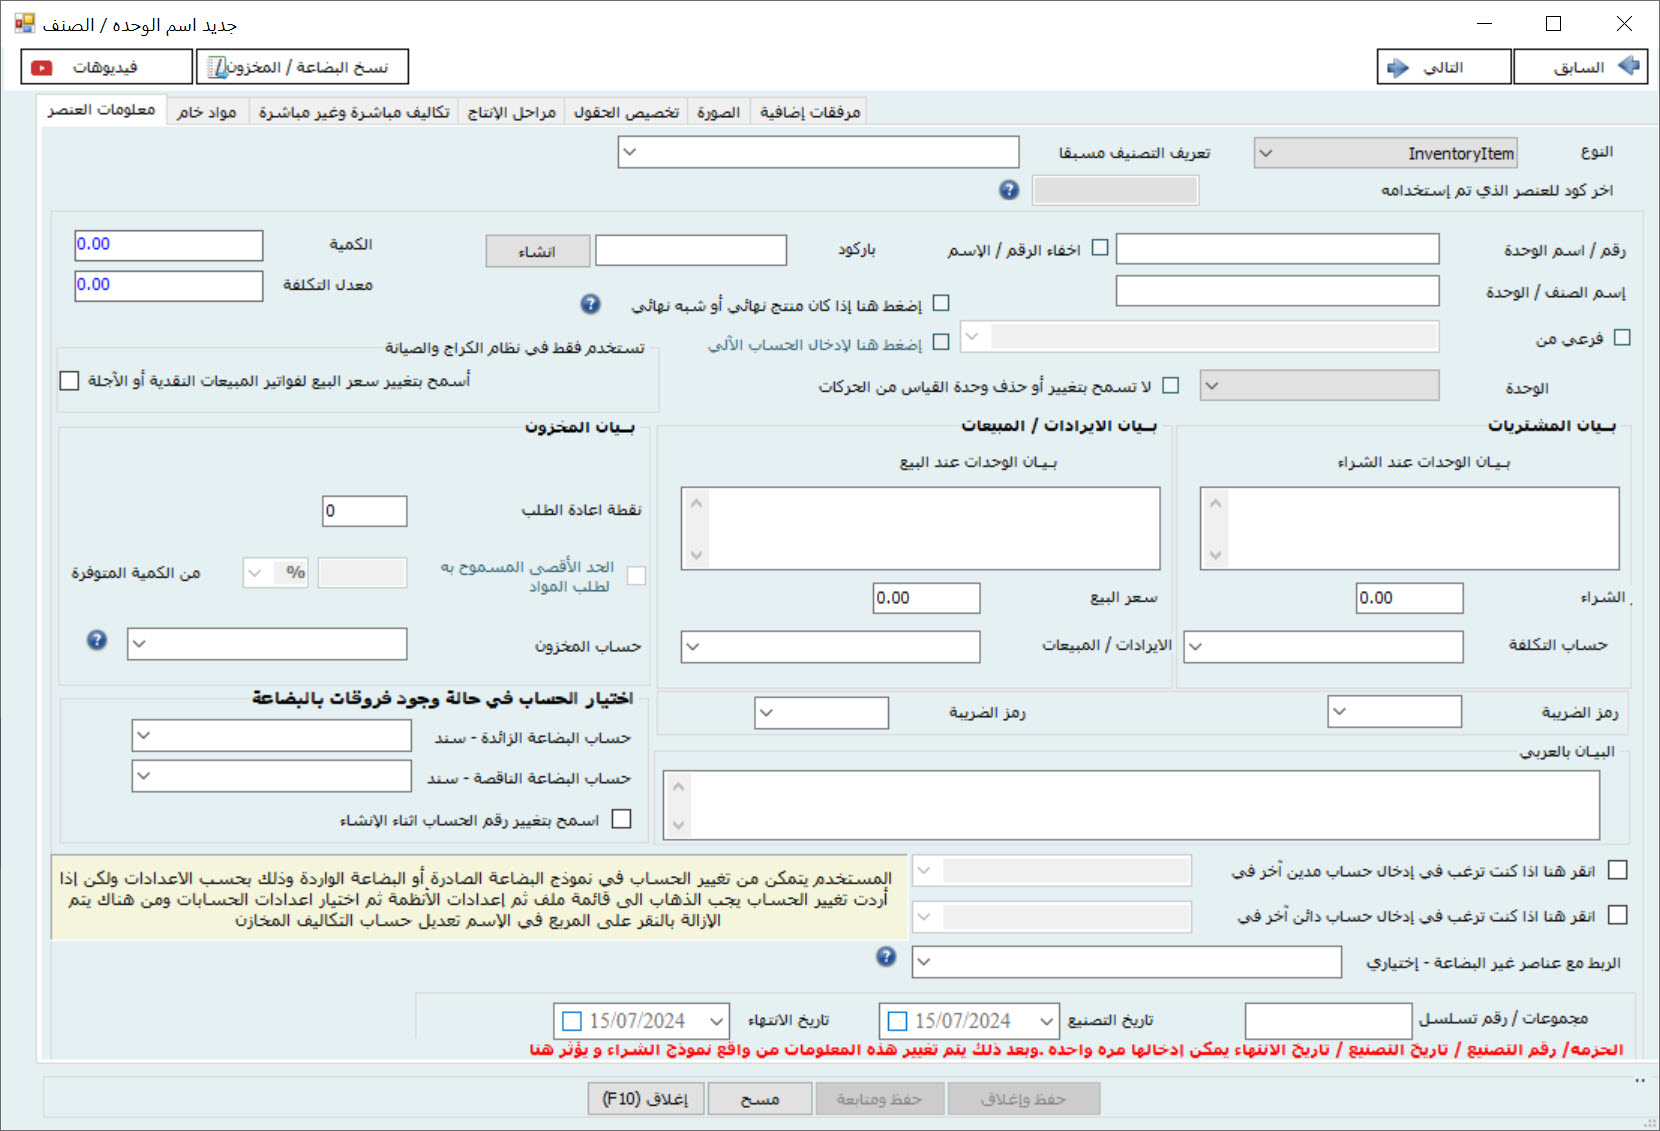Click the باركود input field

[x=691, y=250]
